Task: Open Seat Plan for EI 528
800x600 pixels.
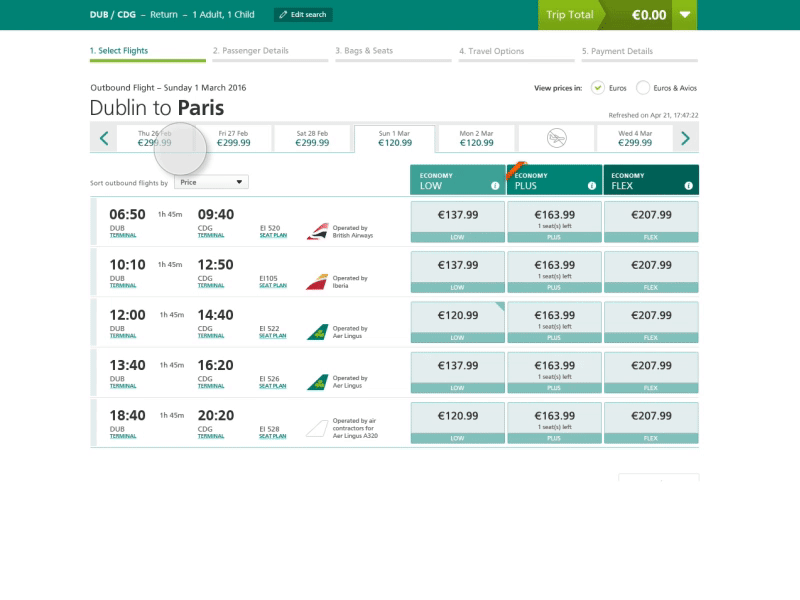Action: click(273, 436)
